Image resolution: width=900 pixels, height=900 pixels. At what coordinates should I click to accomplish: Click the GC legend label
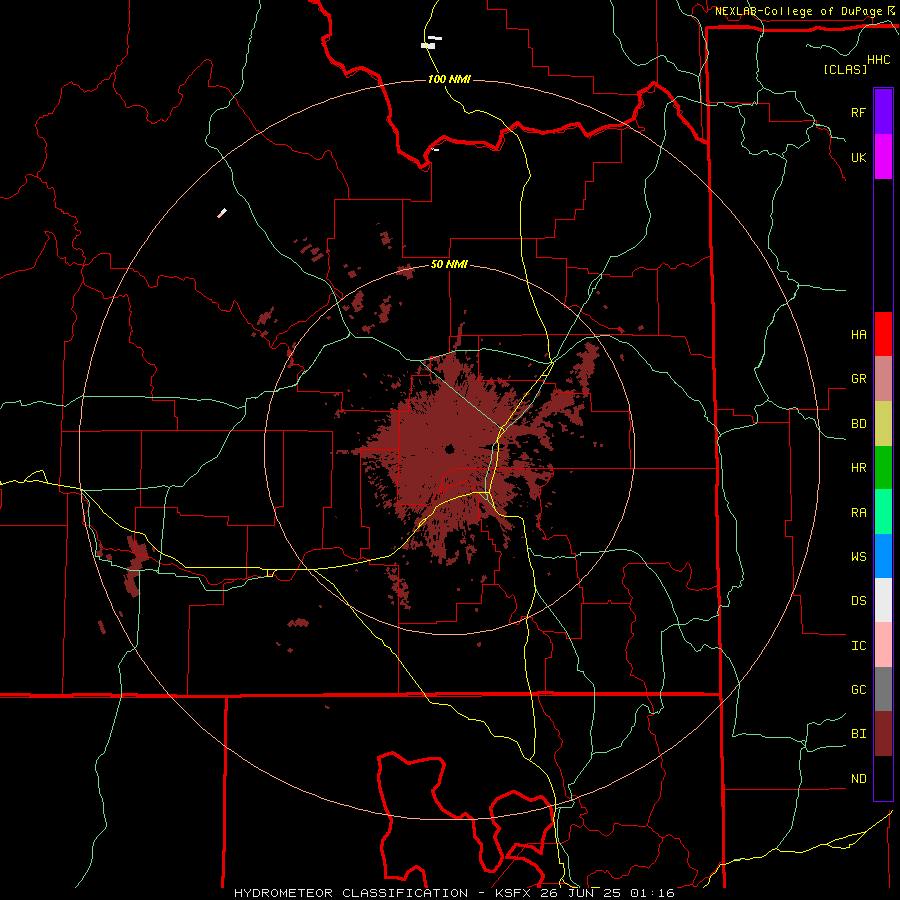(x=858, y=689)
